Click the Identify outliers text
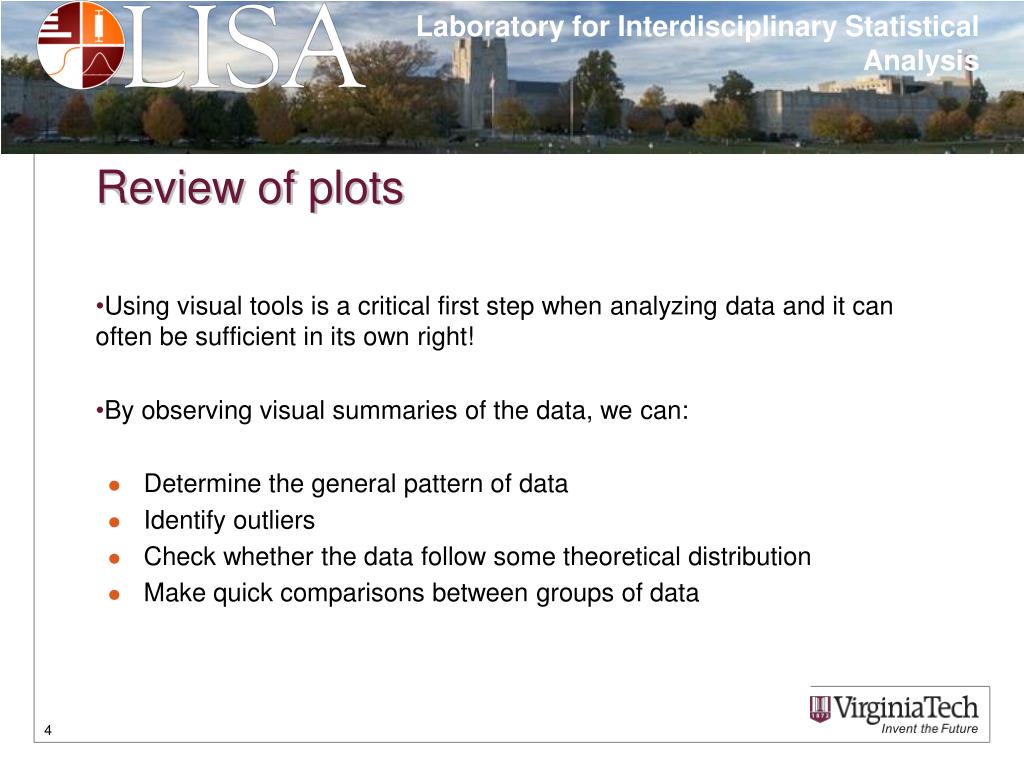 tap(229, 520)
